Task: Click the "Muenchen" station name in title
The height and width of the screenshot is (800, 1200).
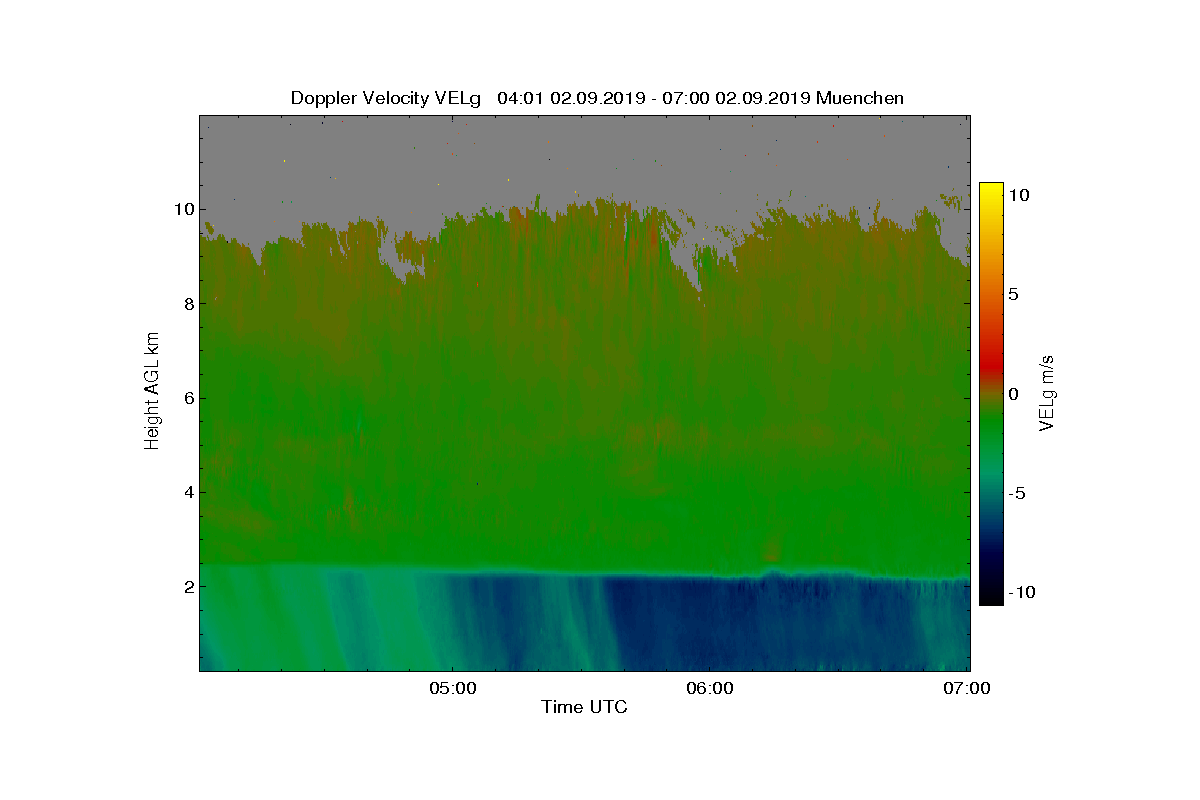Action: click(860, 98)
